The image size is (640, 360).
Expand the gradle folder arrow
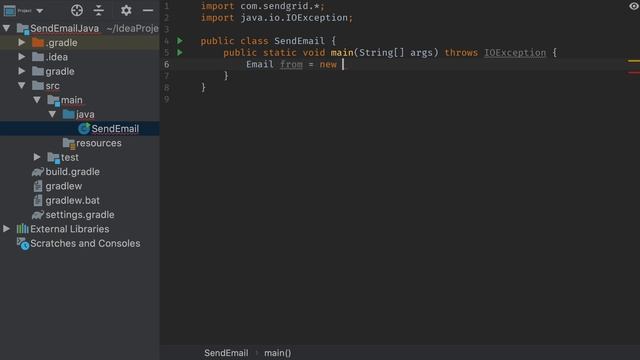click(x=22, y=71)
